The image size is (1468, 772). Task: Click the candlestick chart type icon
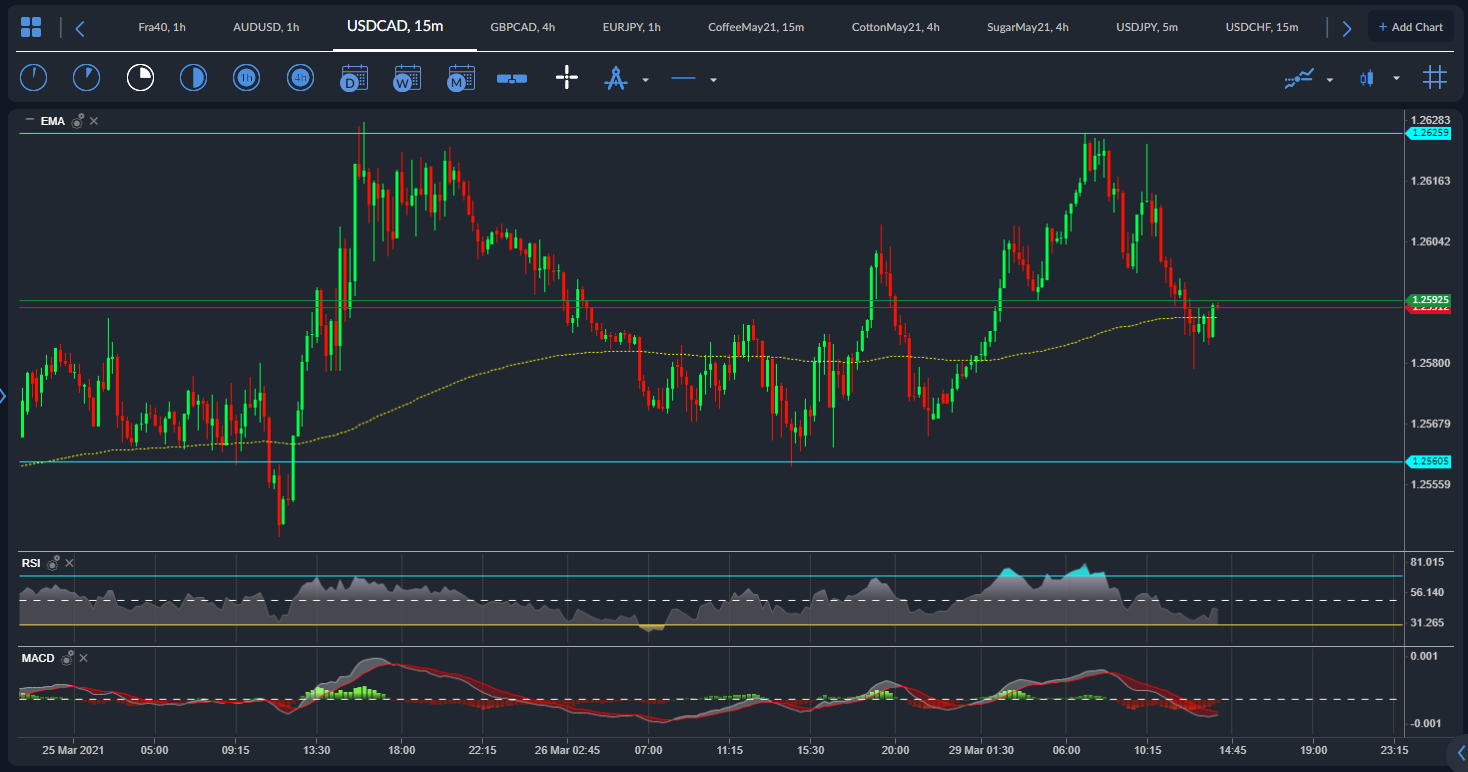pos(1367,78)
